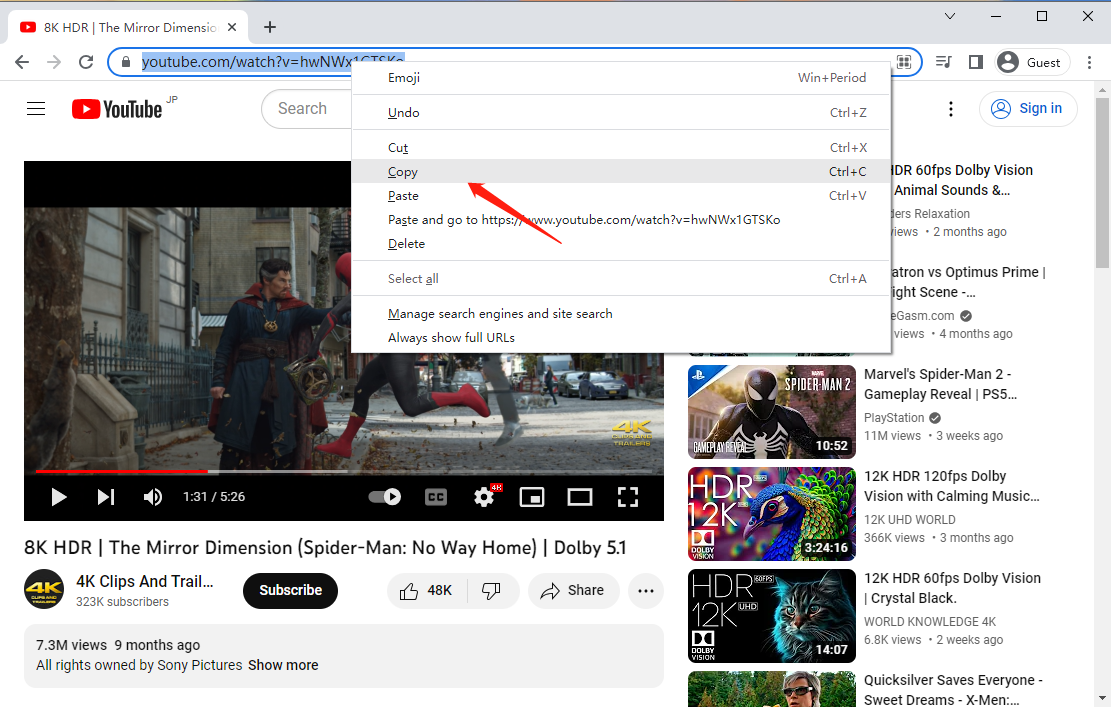Dislike the video
Viewport: 1111px width, 707px height.
[x=492, y=591]
